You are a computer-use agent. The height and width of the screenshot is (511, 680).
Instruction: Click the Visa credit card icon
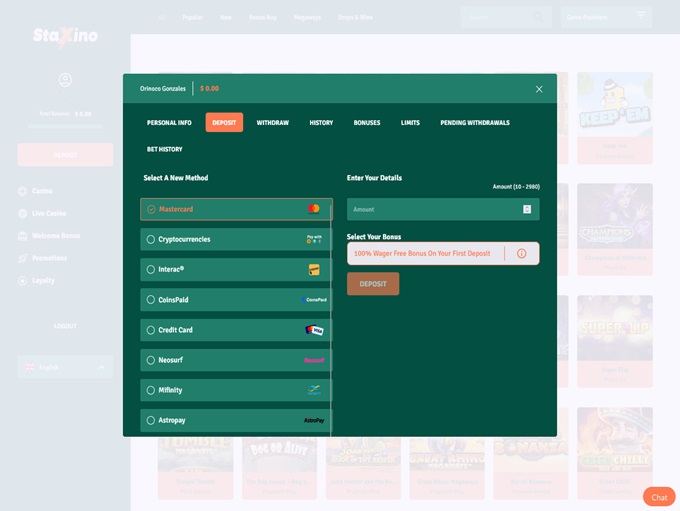pyautogui.click(x=314, y=330)
